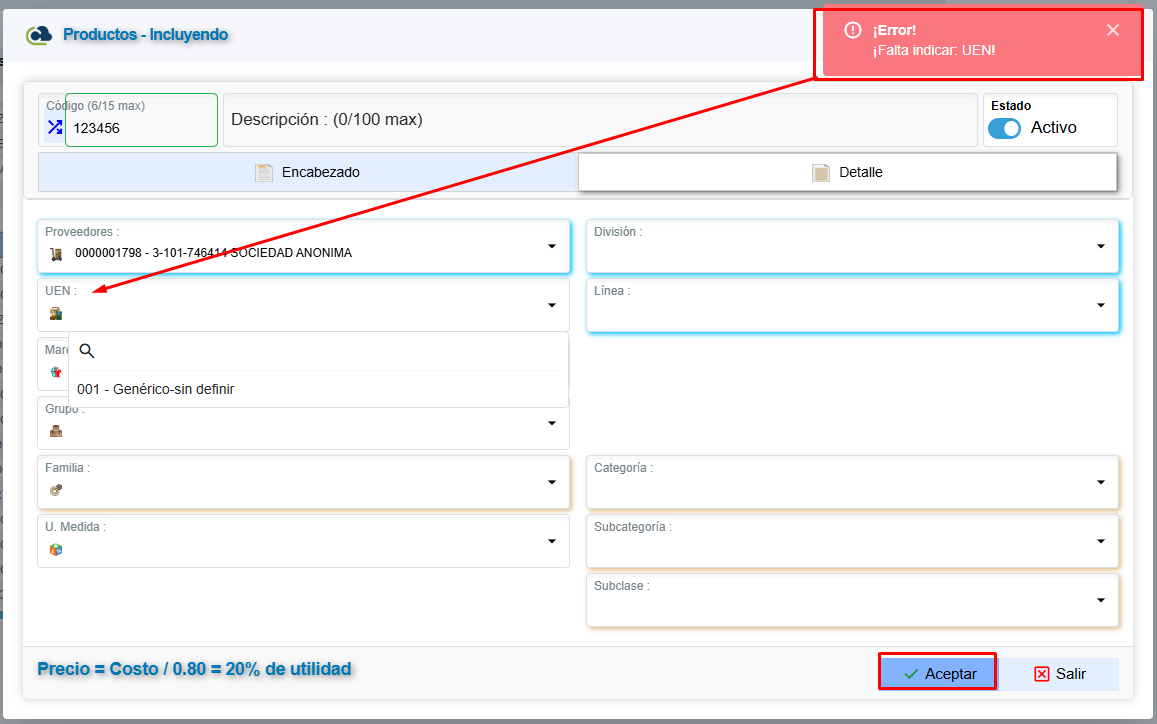
Task: Expand the Subcategoría dropdown
Action: coord(1101,542)
